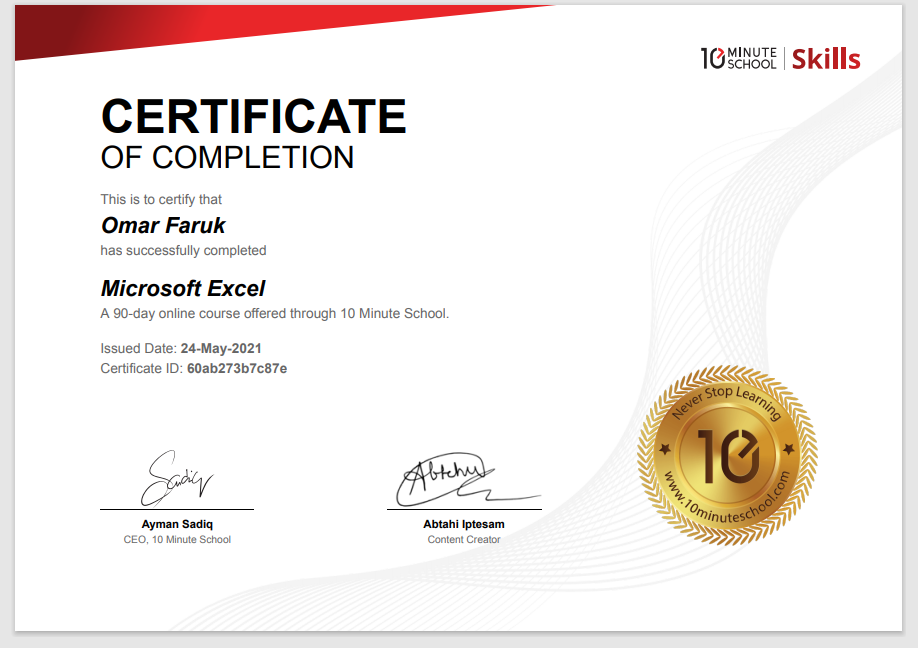The width and height of the screenshot is (918, 648).
Task: Click the gold Never Stop Learning seal
Action: tap(728, 455)
